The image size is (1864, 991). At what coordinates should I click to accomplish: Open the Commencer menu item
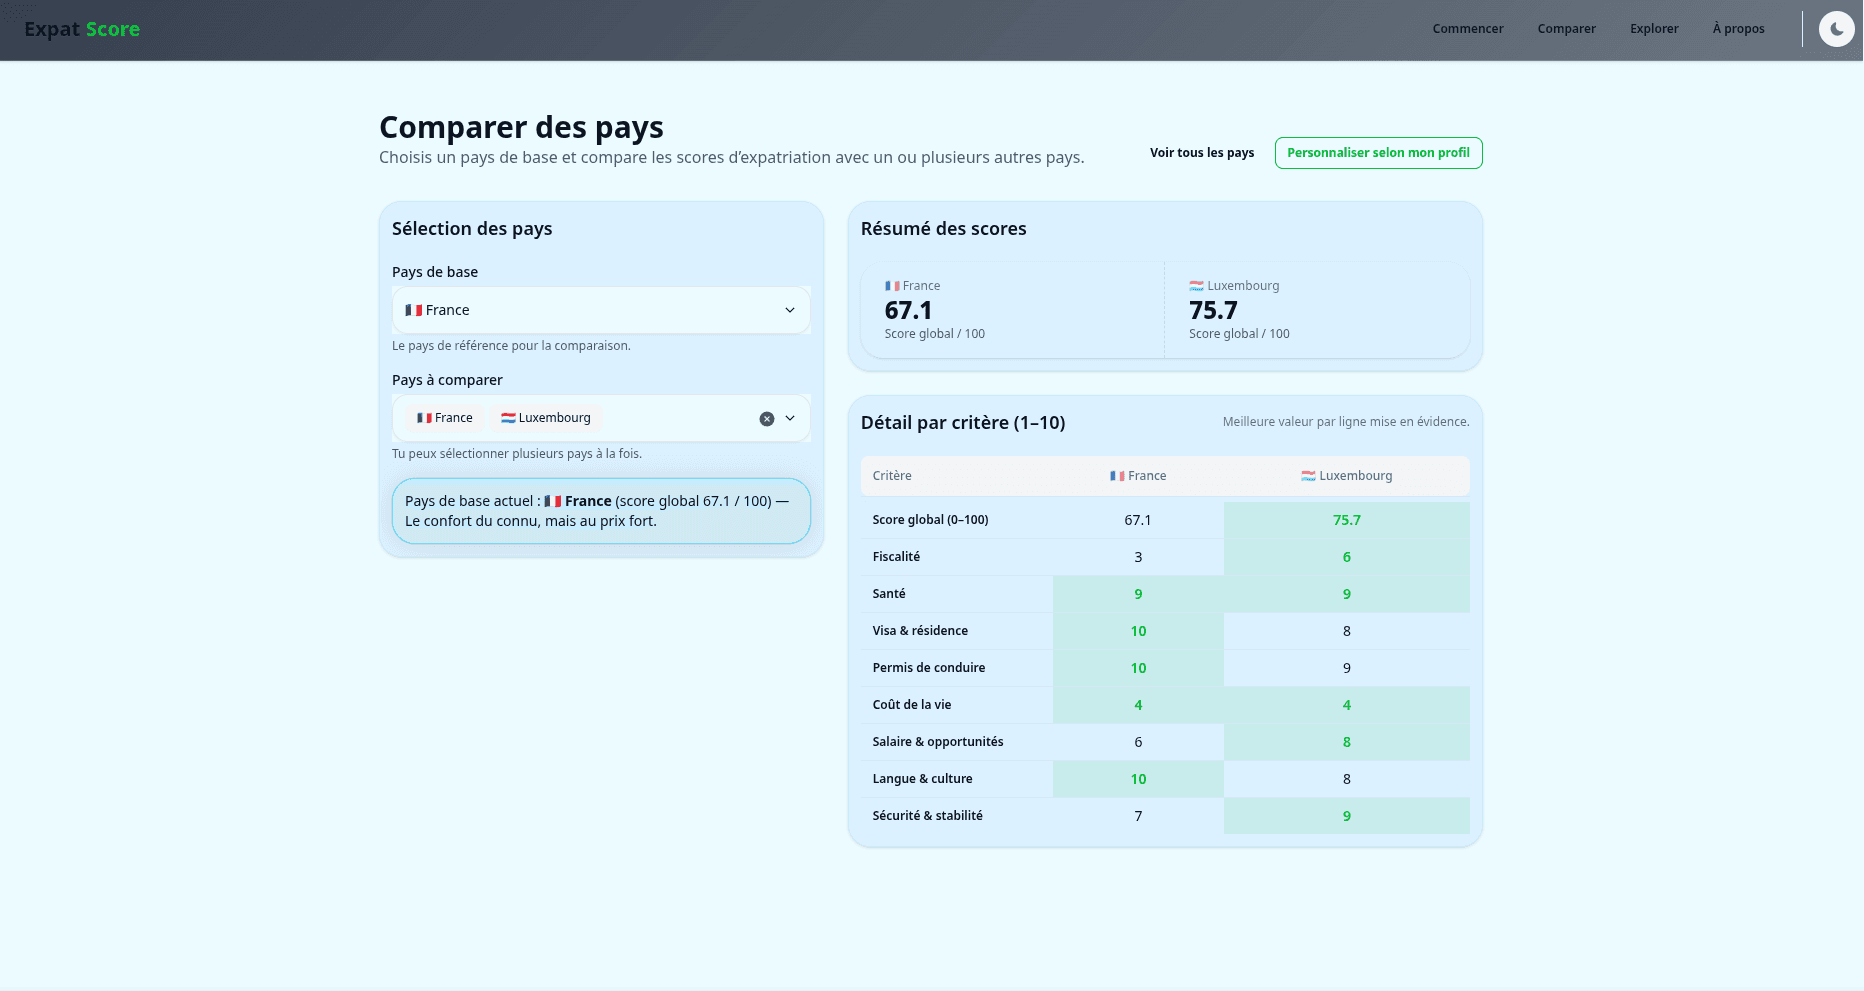[1467, 29]
